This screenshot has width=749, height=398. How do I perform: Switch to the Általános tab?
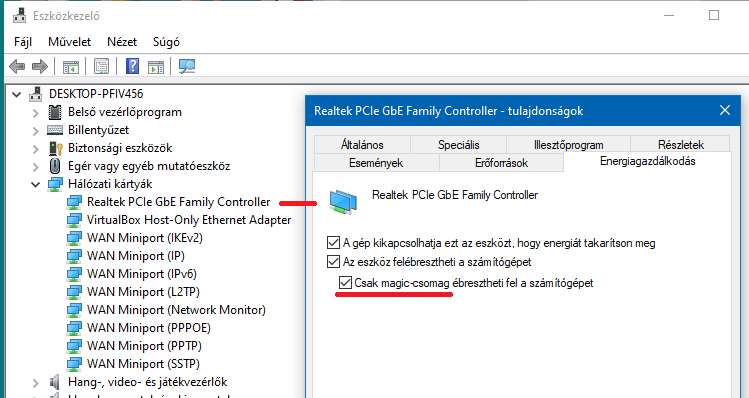362,144
